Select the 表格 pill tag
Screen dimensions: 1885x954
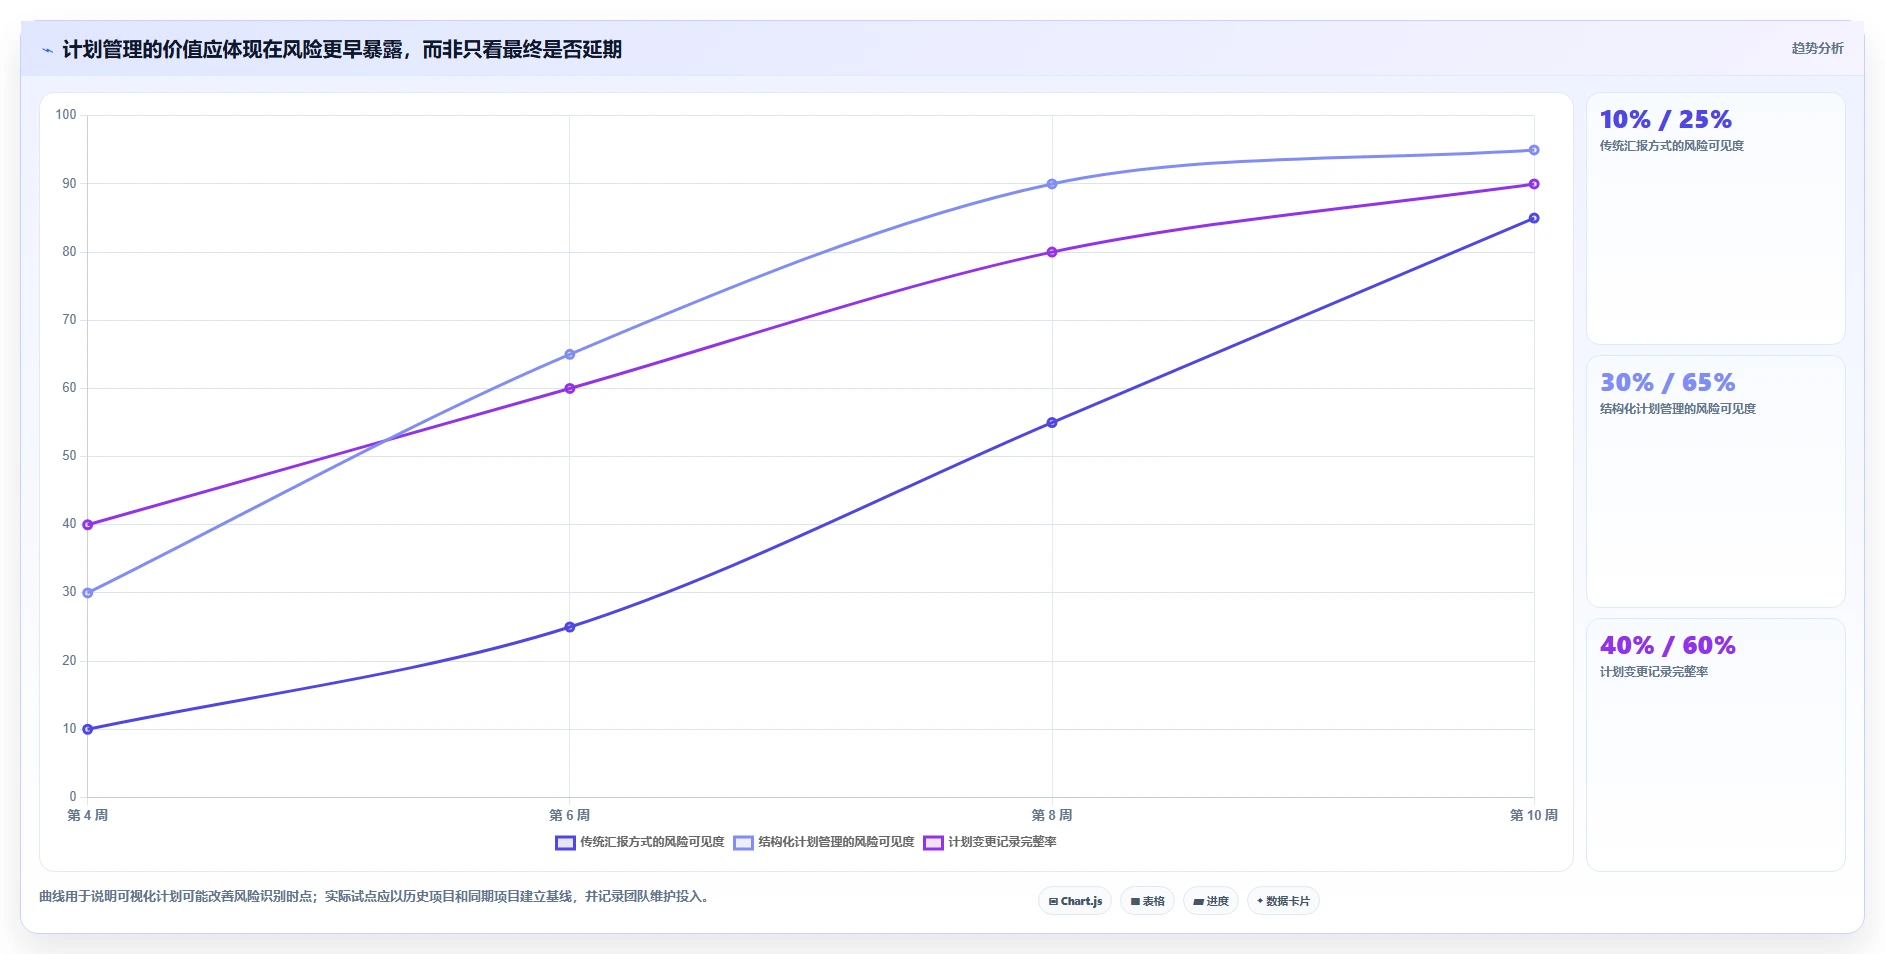click(1147, 901)
